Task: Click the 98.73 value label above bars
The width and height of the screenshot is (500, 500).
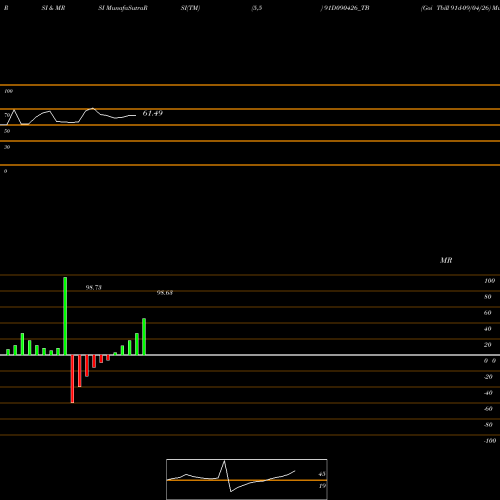Action: point(94,287)
